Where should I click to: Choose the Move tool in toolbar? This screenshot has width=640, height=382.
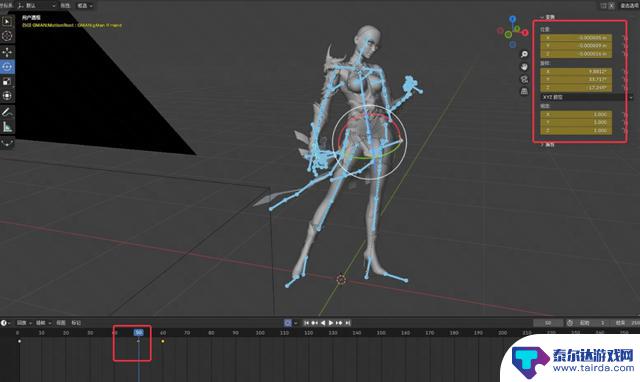7,52
